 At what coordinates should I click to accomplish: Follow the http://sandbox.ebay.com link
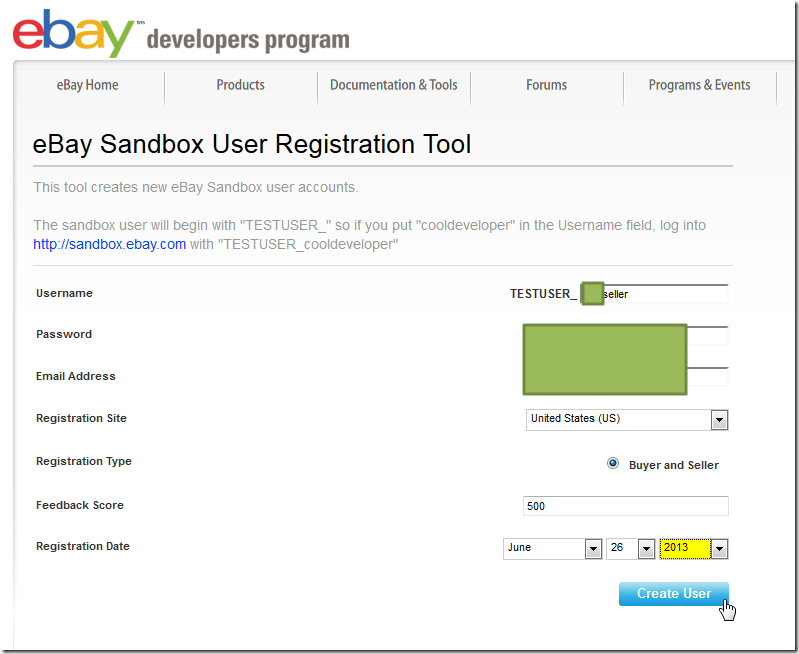[110, 244]
